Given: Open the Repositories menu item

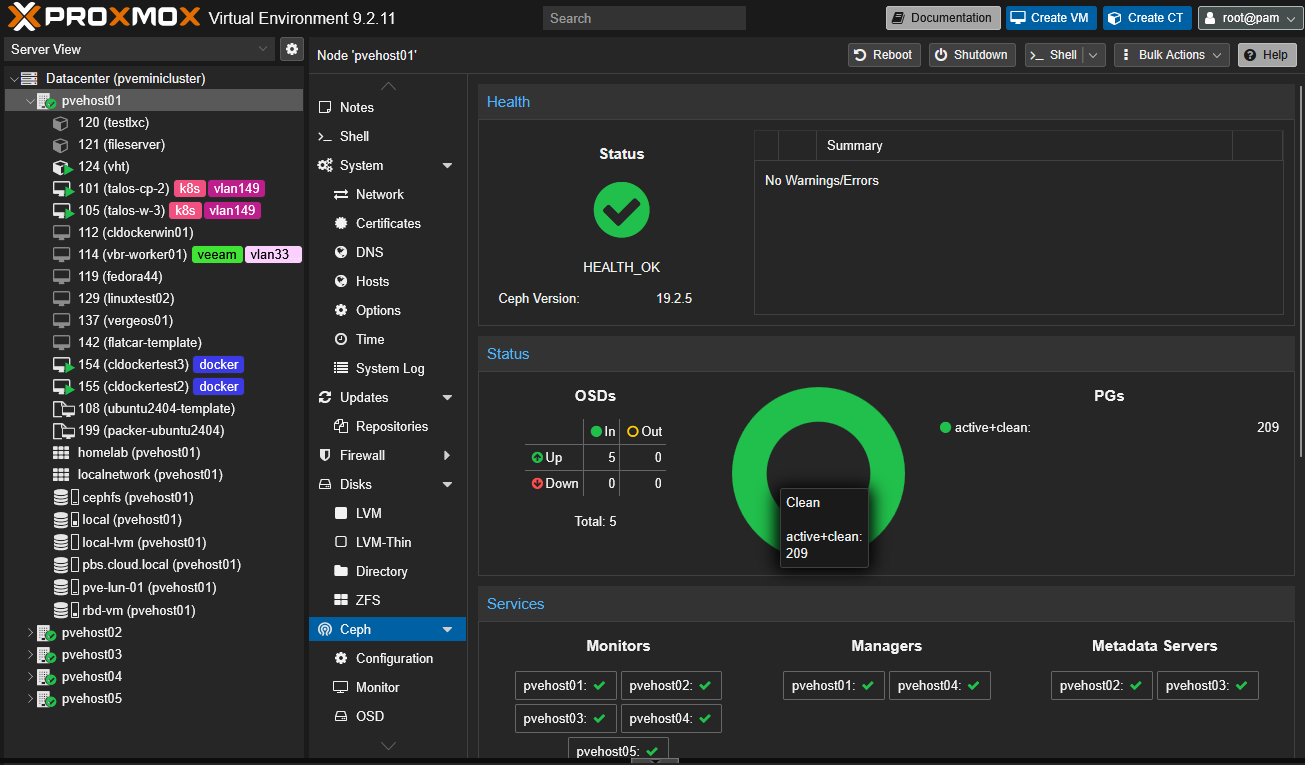Looking at the screenshot, I should point(388,426).
